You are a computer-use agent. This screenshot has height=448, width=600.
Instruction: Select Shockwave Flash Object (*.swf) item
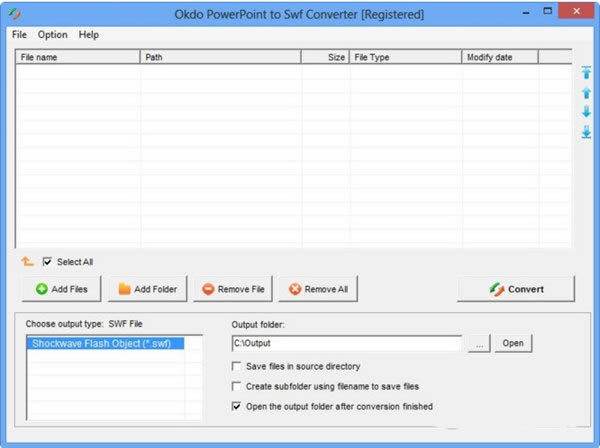point(105,343)
